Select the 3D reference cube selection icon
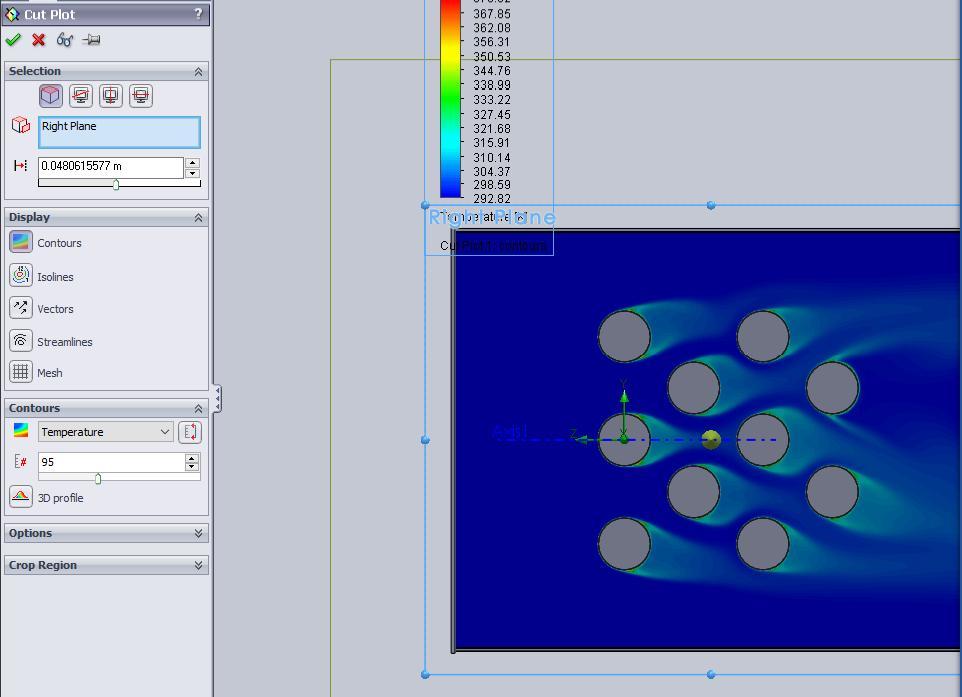 pyautogui.click(x=50, y=96)
